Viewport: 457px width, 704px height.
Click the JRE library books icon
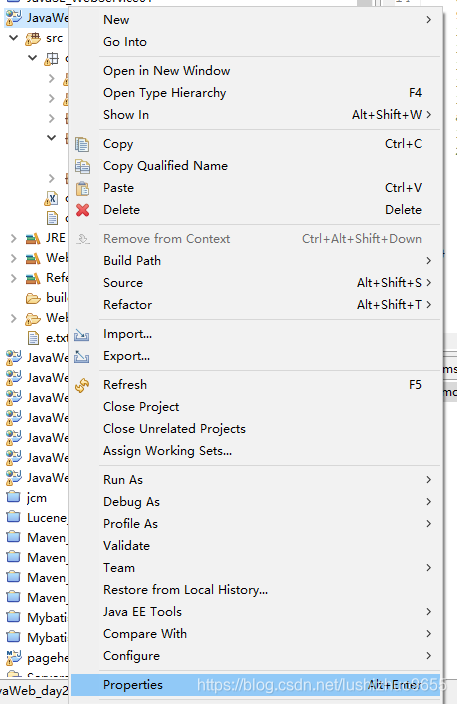33,238
